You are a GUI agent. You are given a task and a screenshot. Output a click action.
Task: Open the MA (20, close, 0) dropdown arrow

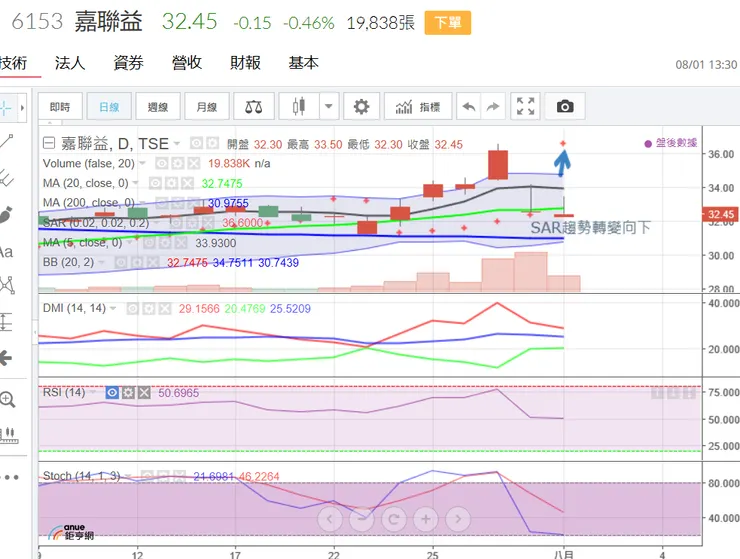[x=136, y=183]
